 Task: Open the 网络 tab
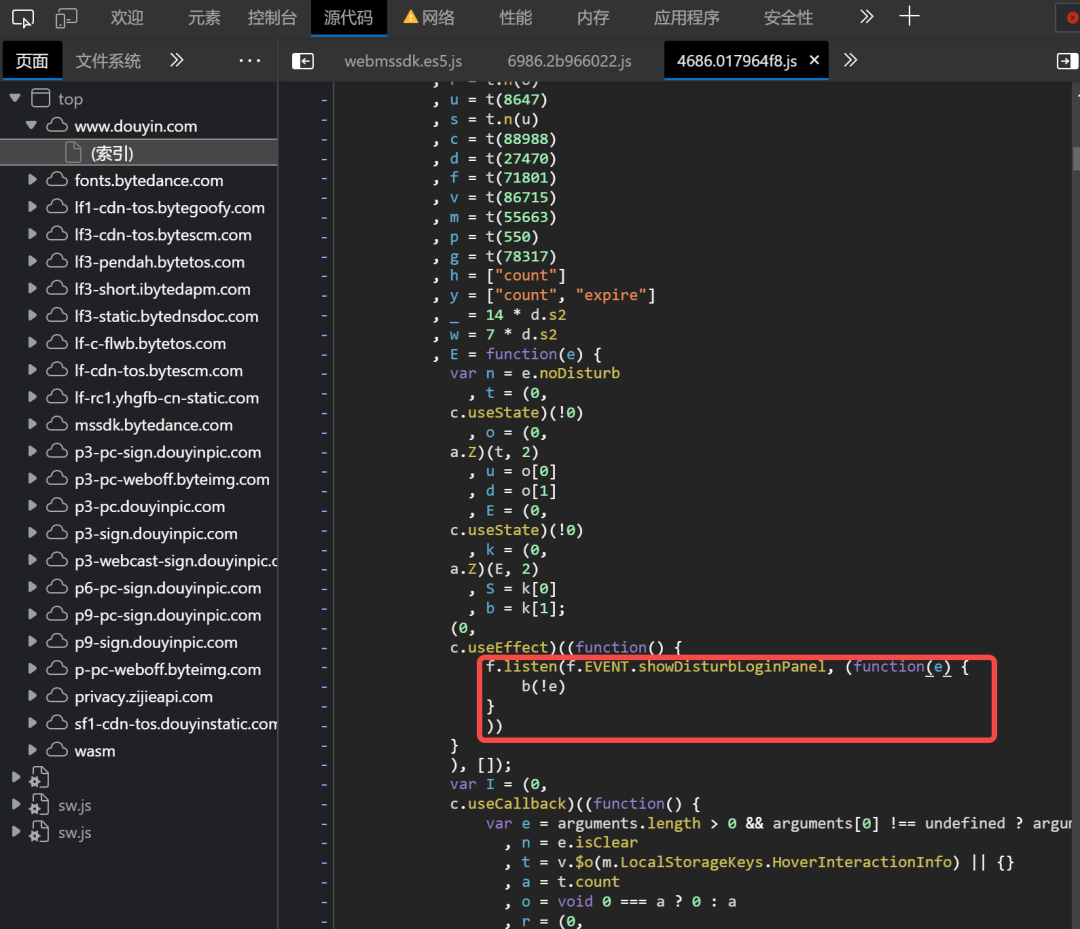tap(429, 18)
